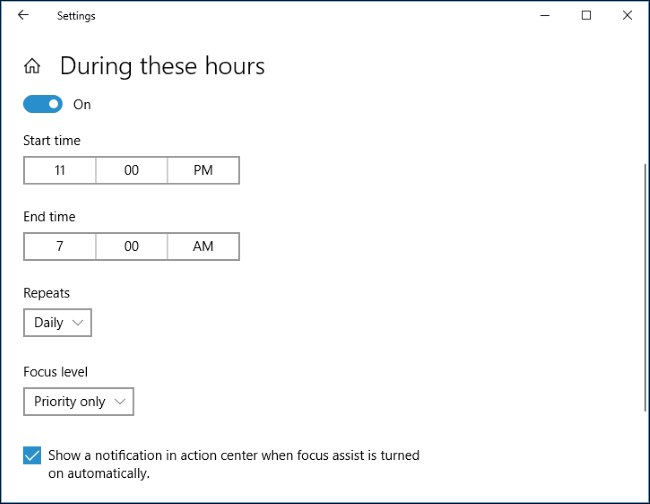Click the back arrow icon
The image size is (650, 504).
coord(23,15)
